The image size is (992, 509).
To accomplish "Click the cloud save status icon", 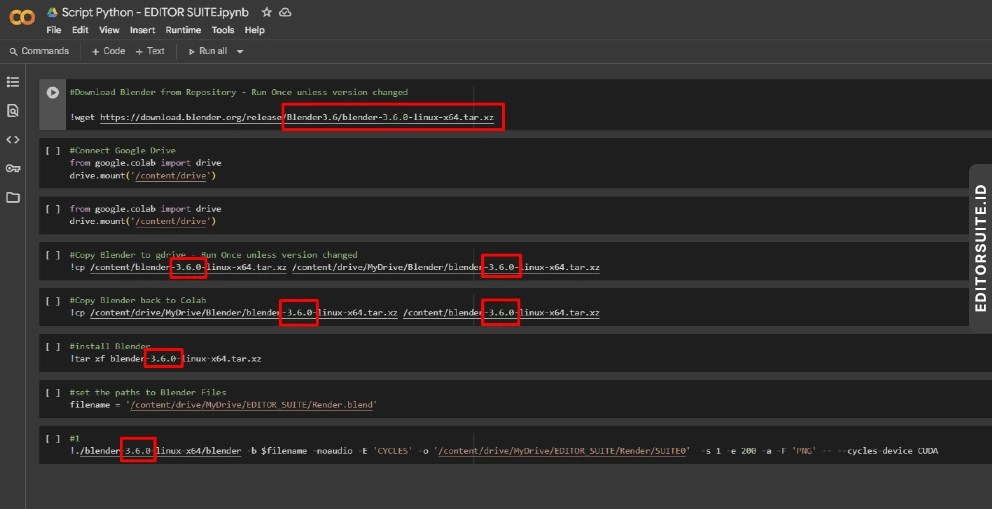I will click(x=285, y=13).
